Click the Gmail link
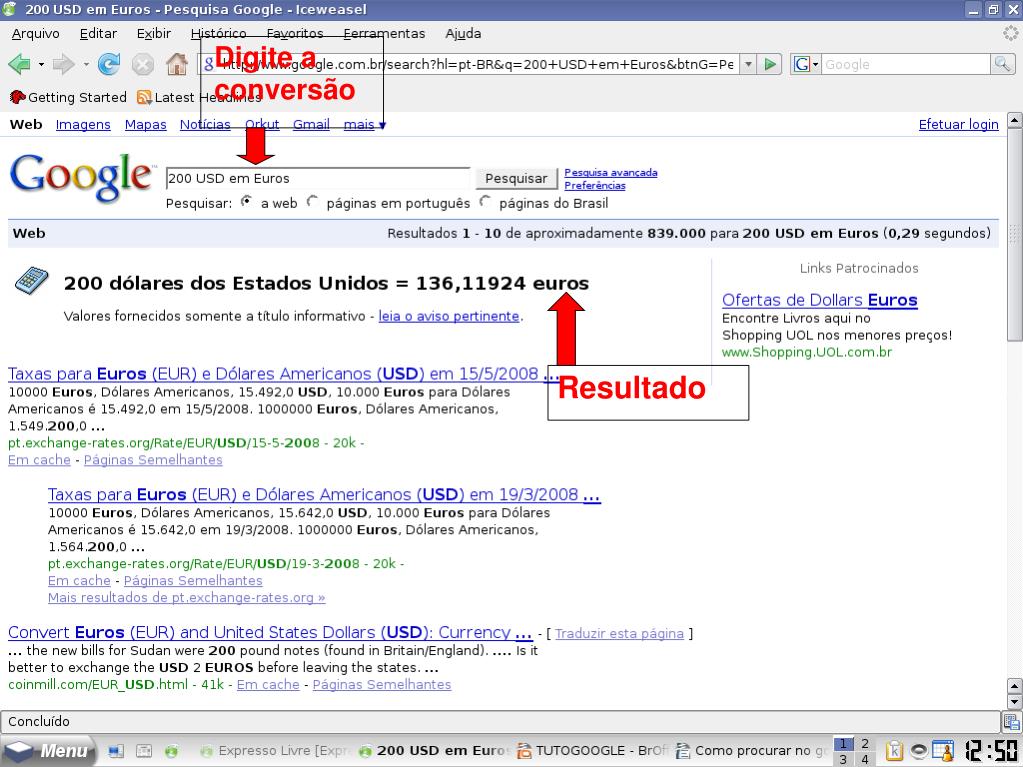The image size is (1023, 767). (311, 125)
